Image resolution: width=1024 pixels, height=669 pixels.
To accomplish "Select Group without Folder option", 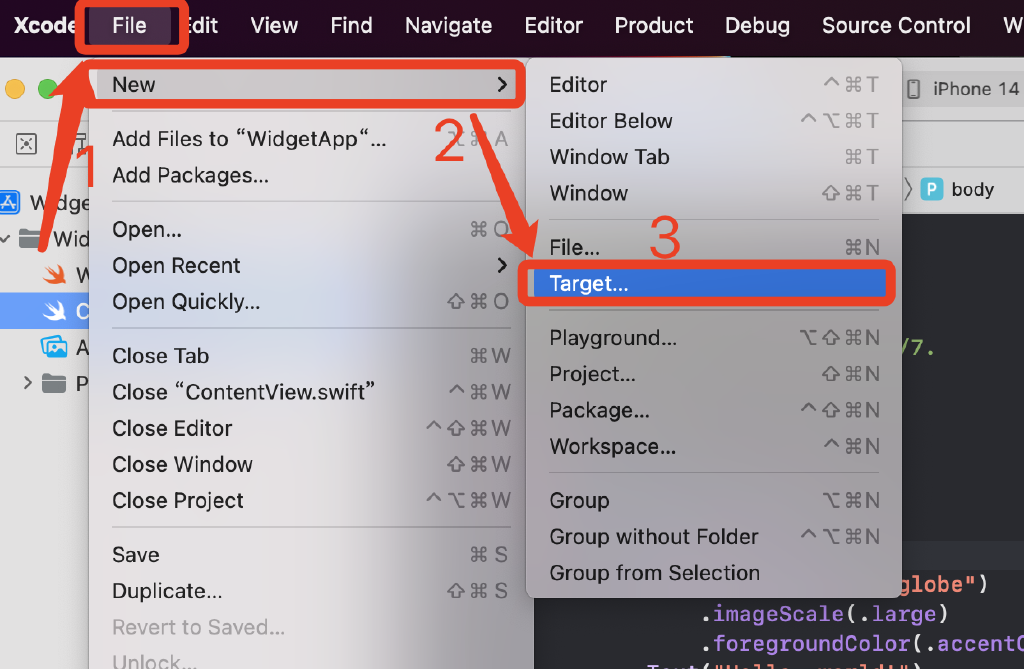I will click(x=654, y=537).
